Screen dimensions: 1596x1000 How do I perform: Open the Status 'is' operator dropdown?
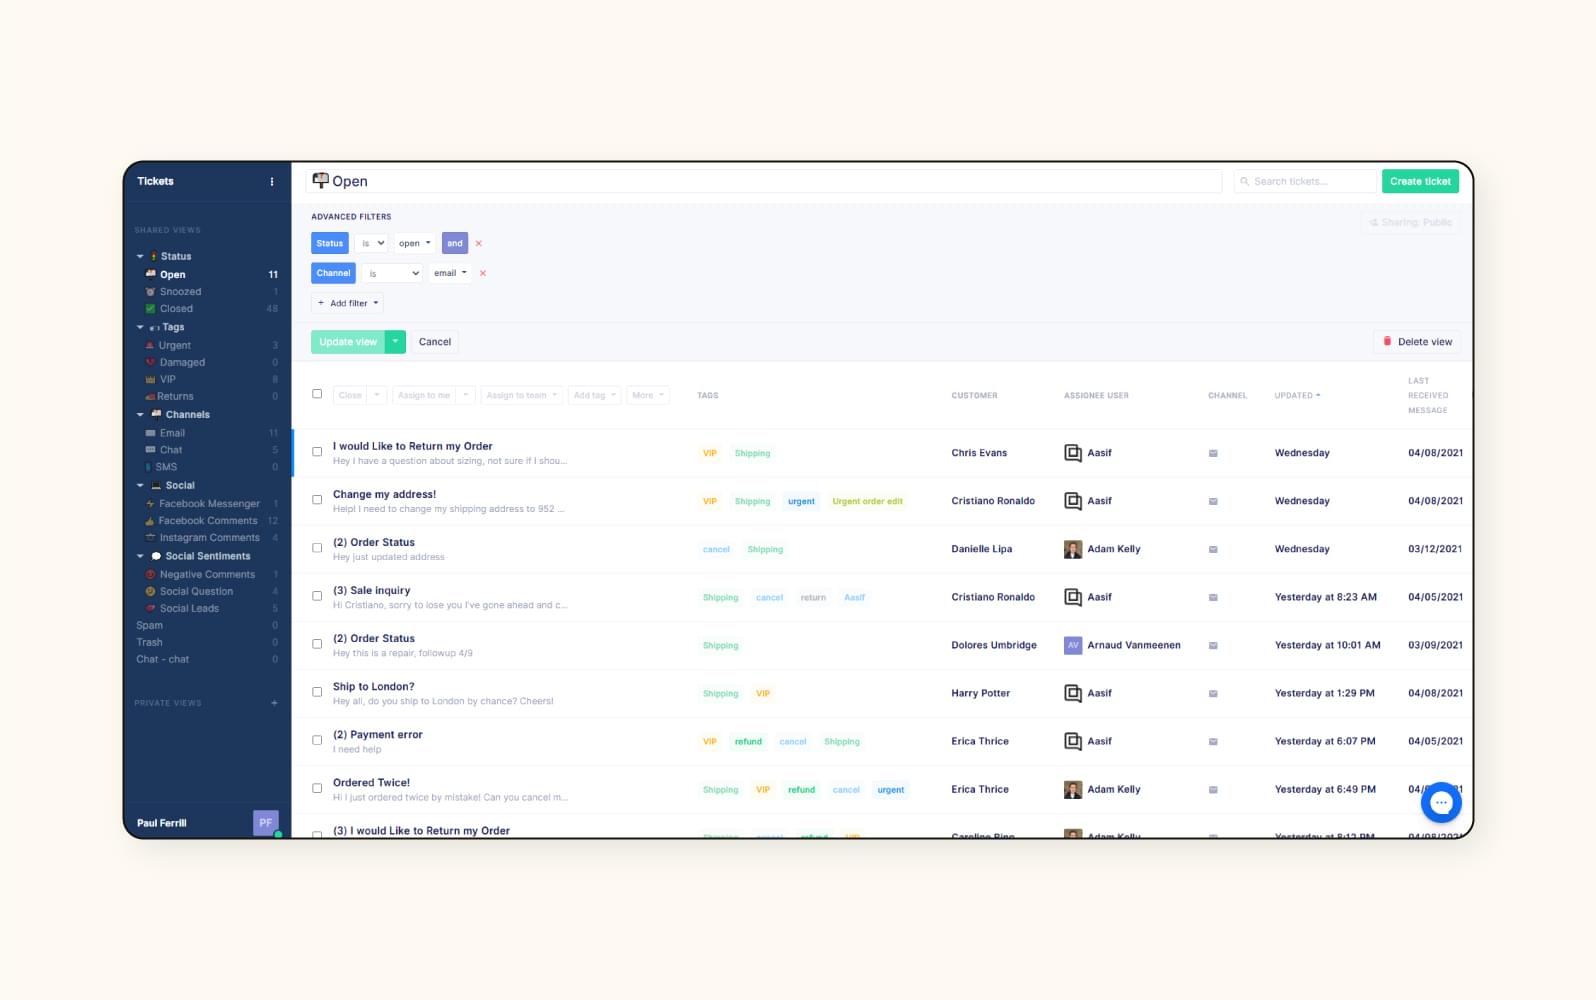pyautogui.click(x=372, y=243)
